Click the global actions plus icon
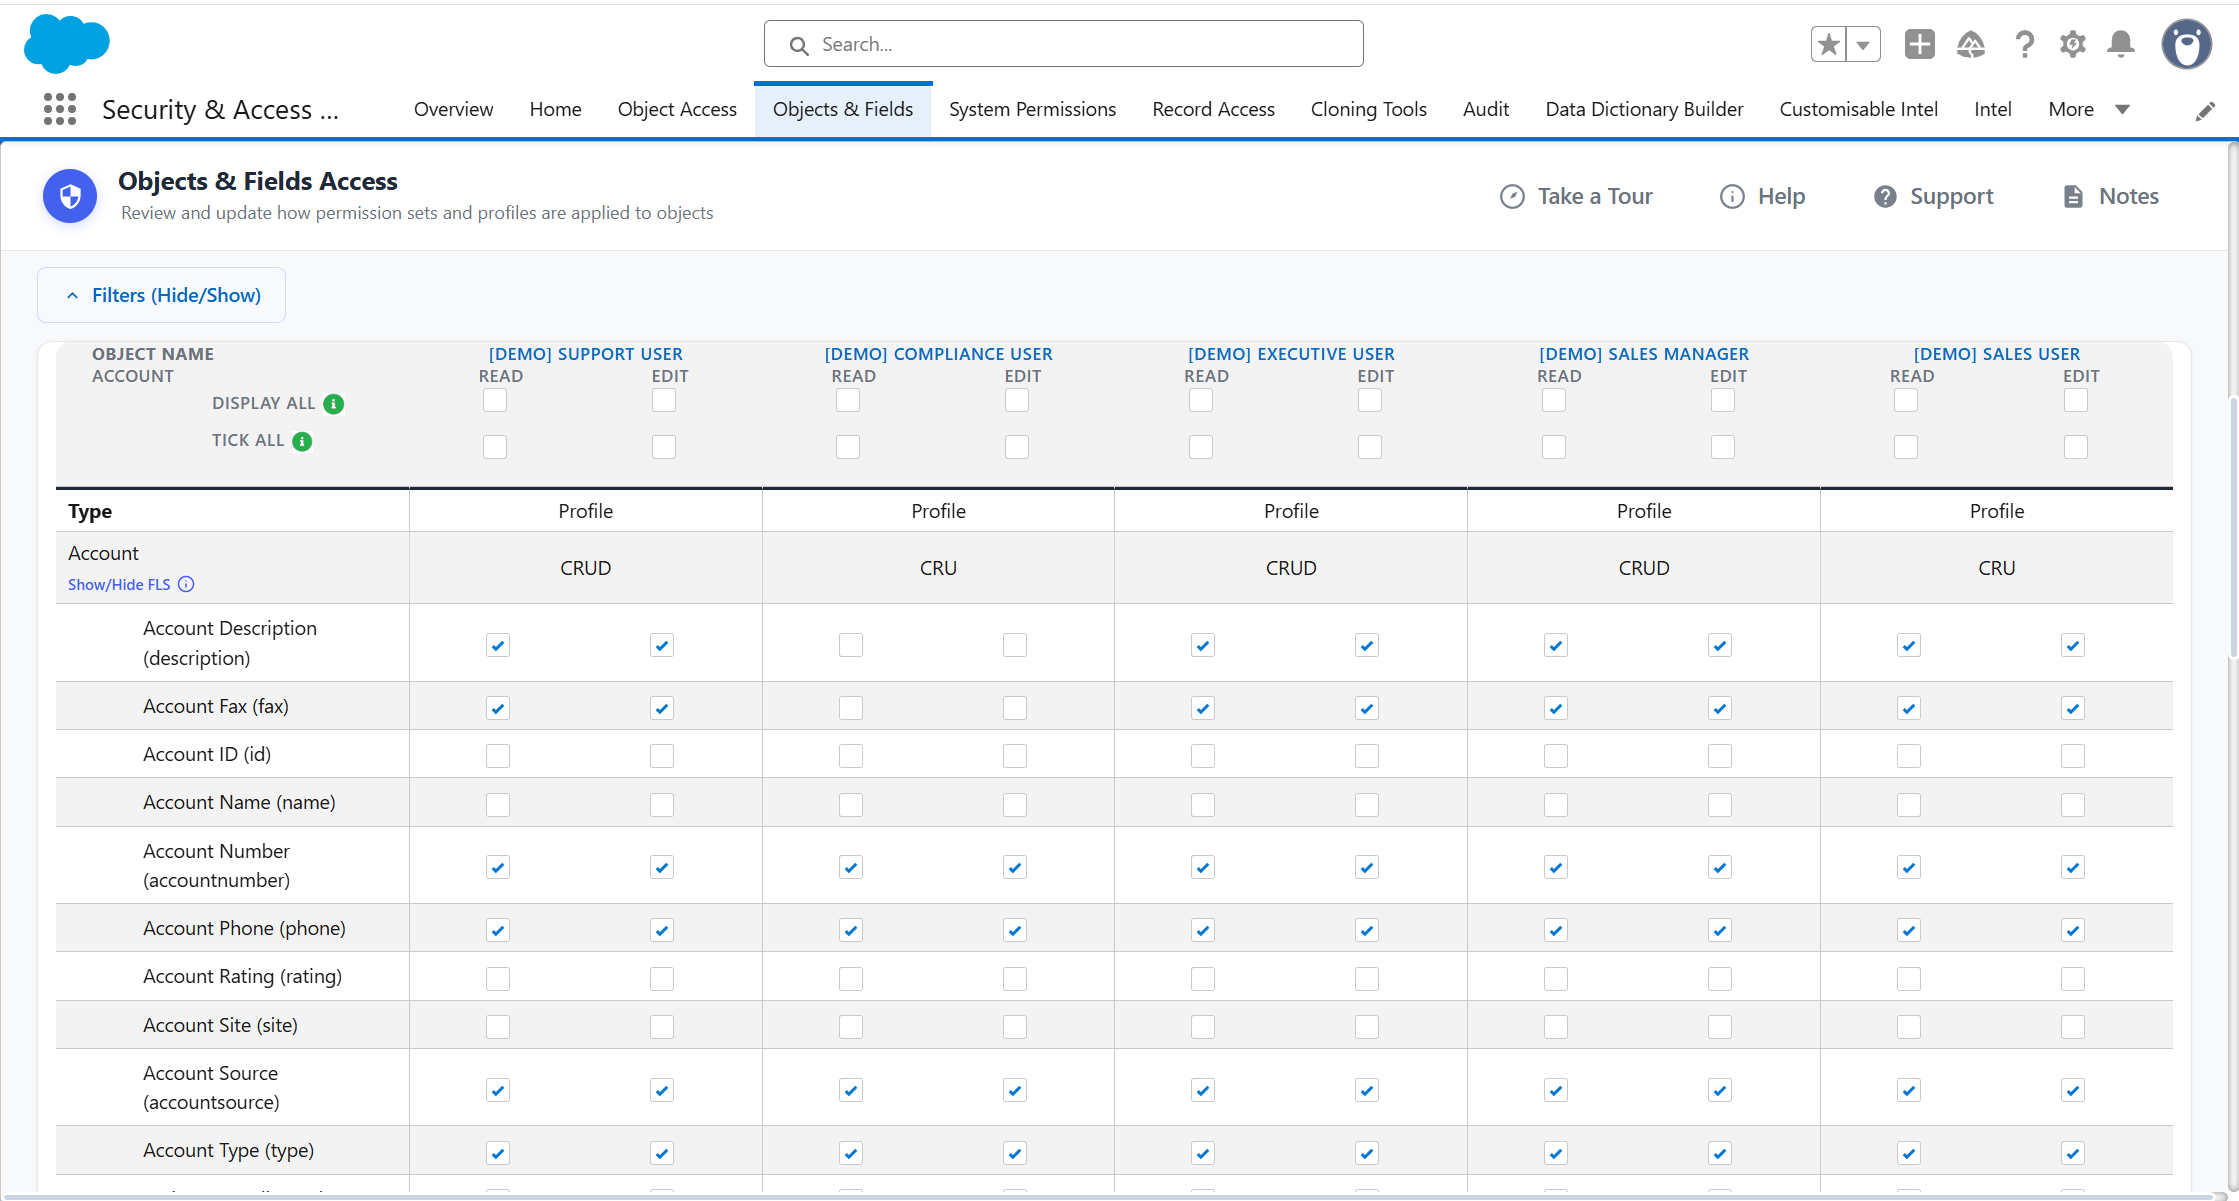2239x1201 pixels. [1920, 44]
